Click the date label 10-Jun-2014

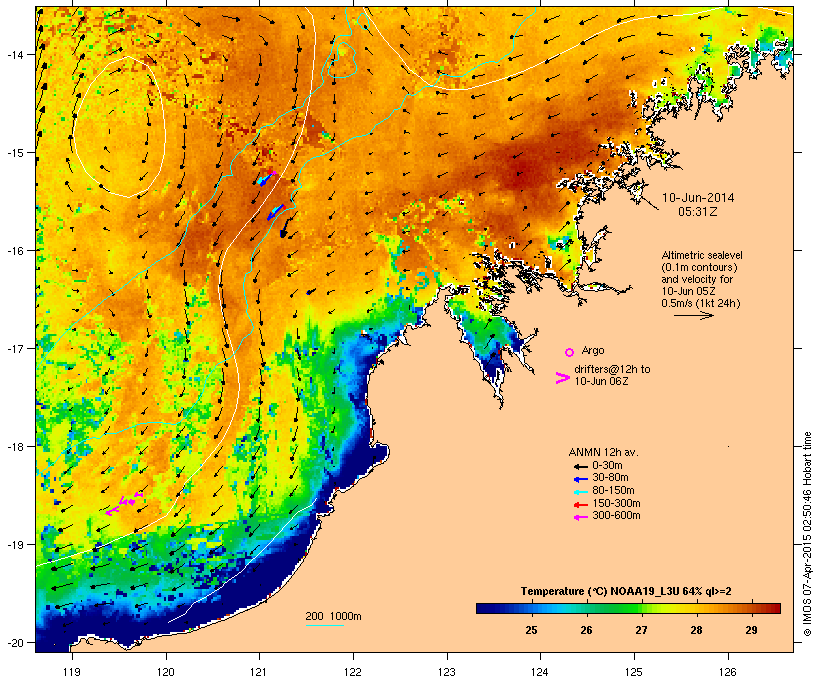point(698,198)
